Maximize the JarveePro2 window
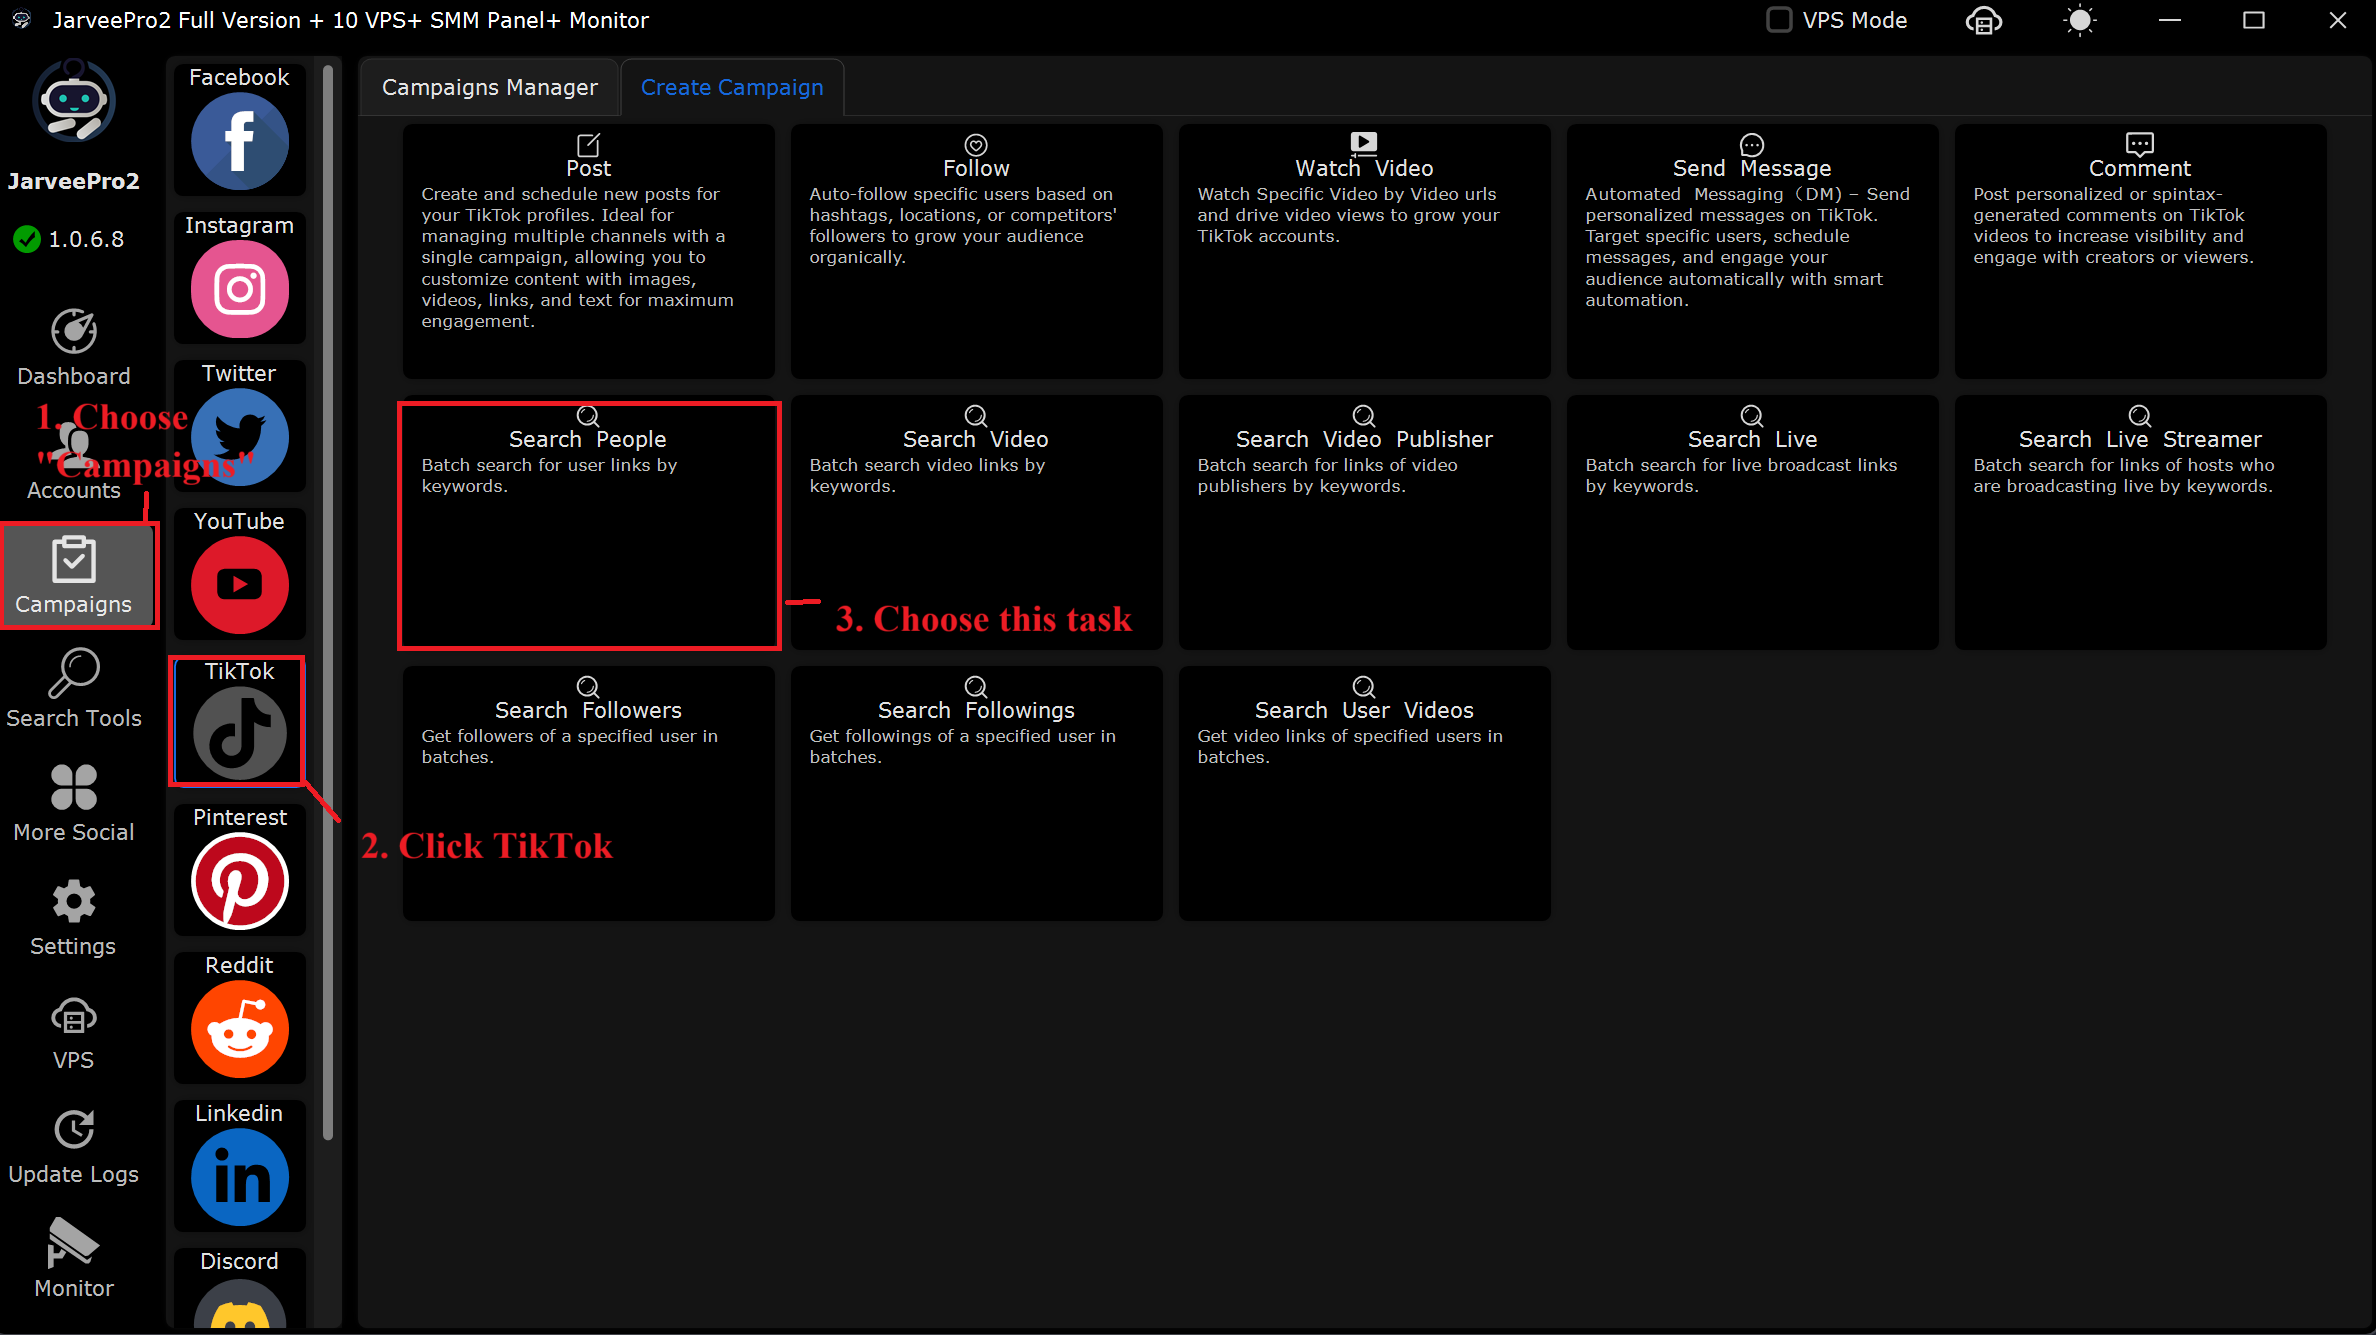 point(2254,20)
